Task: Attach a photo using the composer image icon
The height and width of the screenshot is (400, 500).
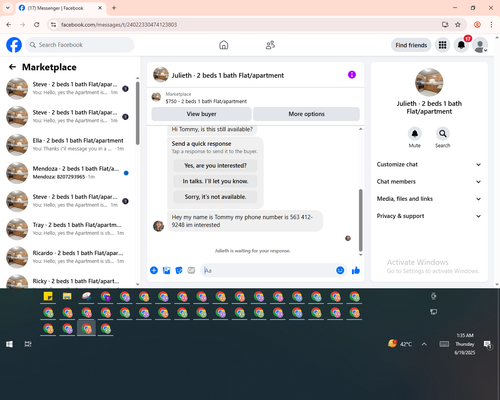Action: 166,270
